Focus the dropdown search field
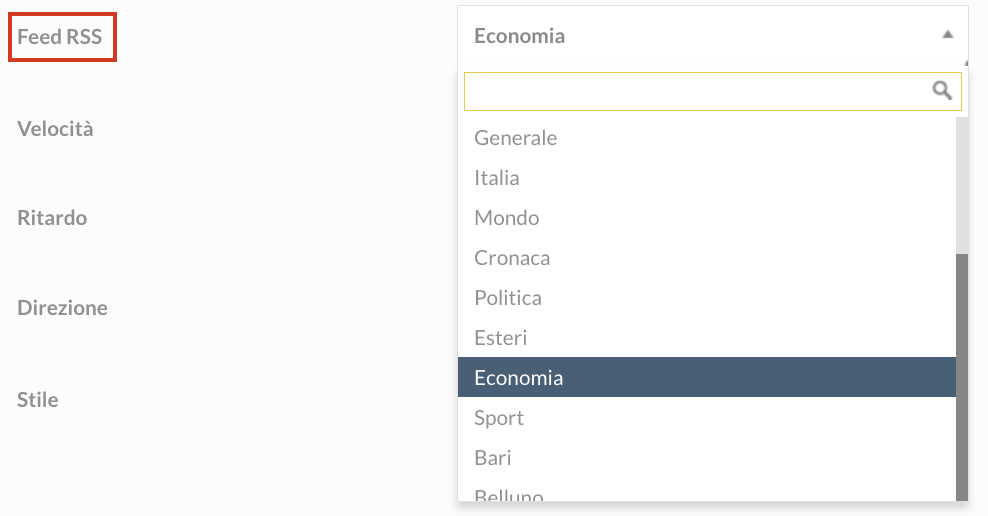988x516 pixels. coord(713,91)
